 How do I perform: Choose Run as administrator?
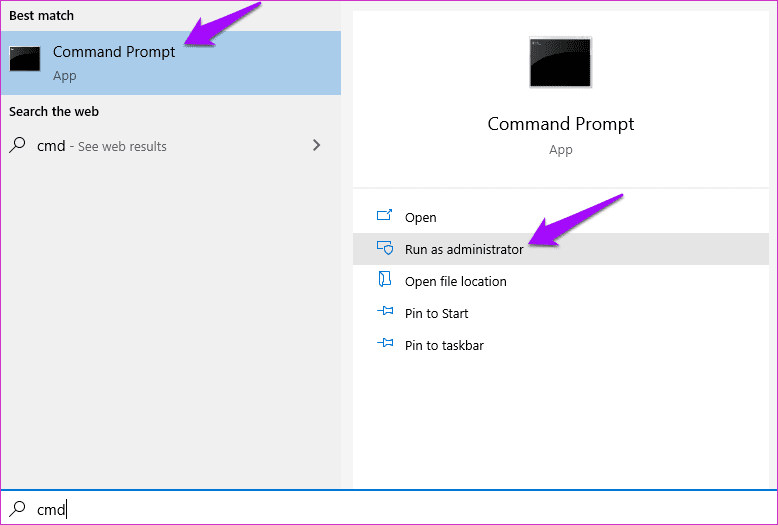coord(561,249)
